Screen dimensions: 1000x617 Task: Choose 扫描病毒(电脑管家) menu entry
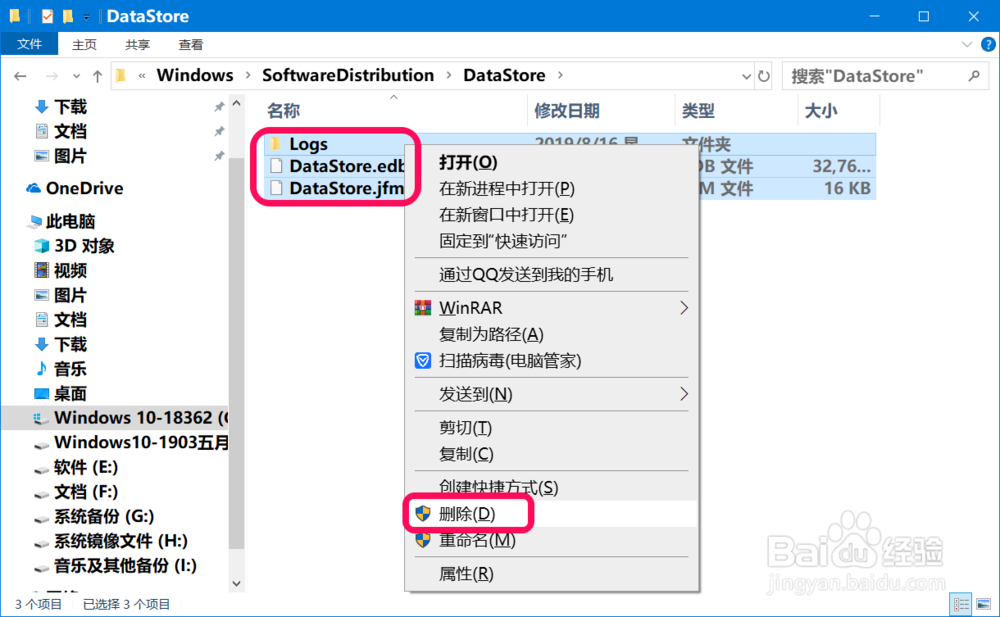552,361
